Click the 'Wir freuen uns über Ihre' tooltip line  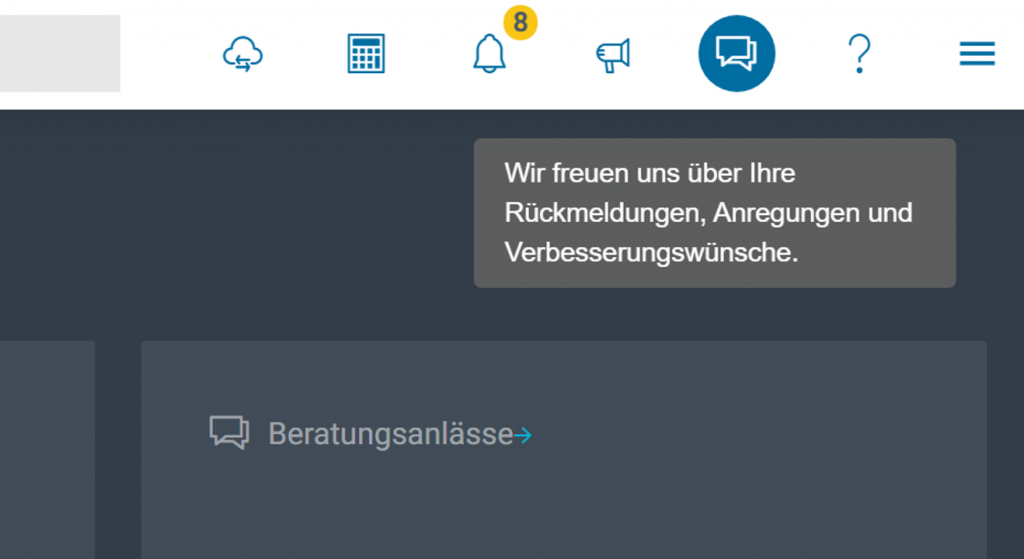click(650, 174)
